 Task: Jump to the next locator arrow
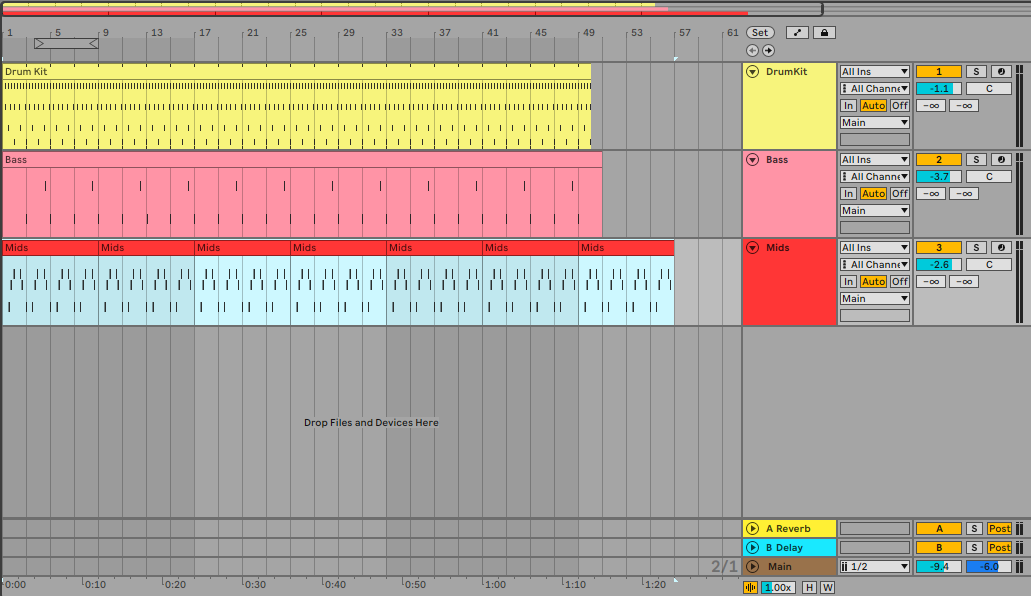coord(768,50)
